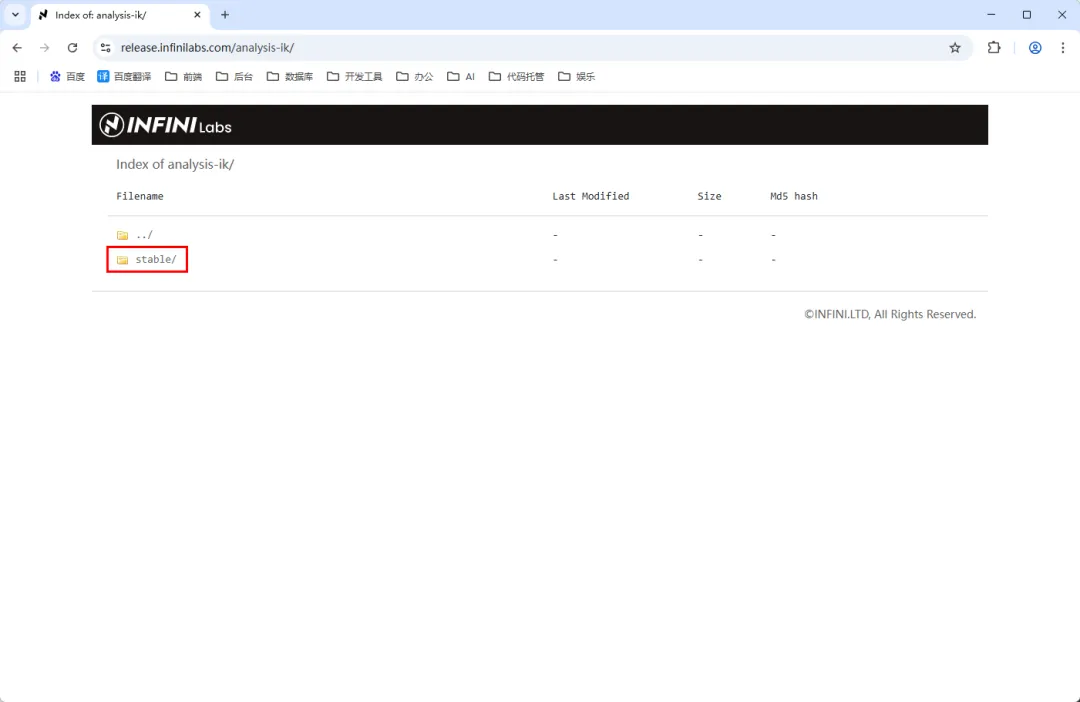
Task: Close the 'Index of: analysis-ik/' tab
Action: [197, 14]
